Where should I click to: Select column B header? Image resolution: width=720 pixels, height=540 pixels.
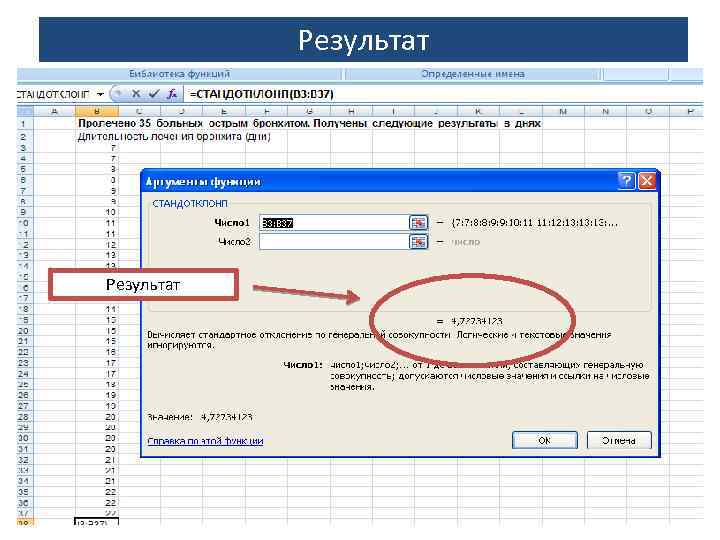[96, 111]
